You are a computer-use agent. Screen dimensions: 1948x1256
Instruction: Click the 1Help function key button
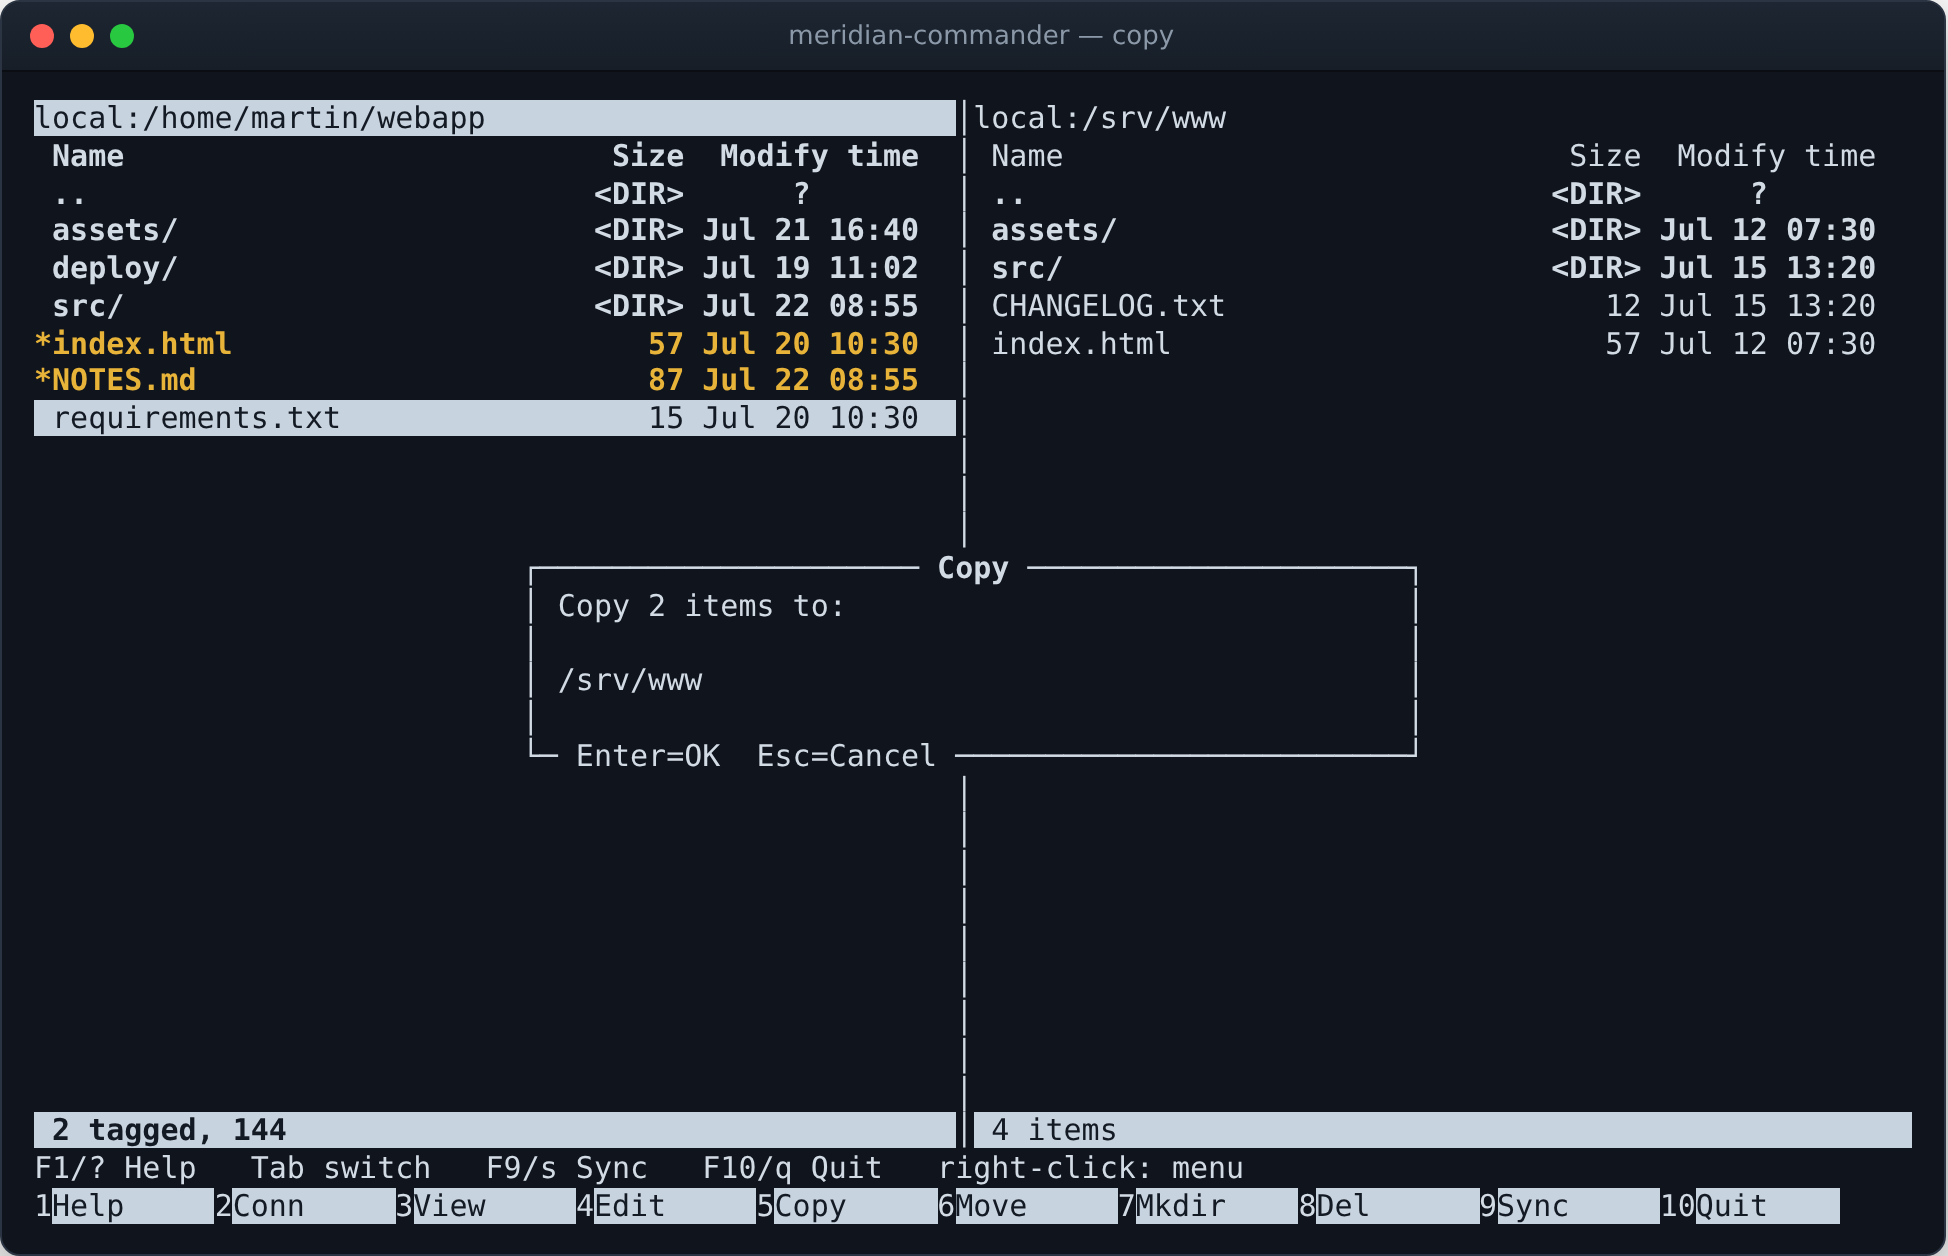[124, 1206]
